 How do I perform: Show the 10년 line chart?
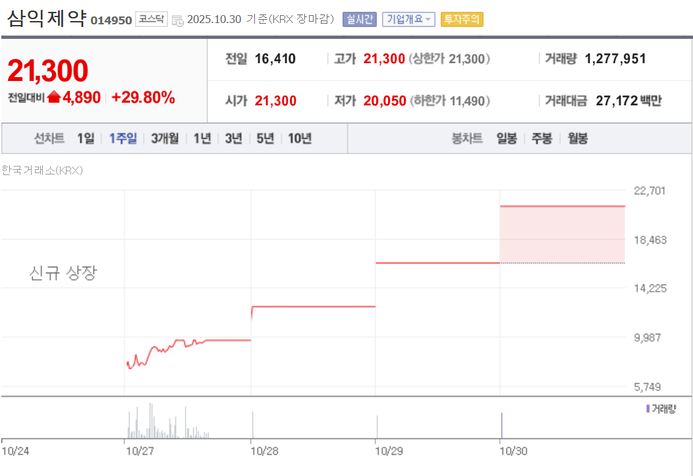coord(299,139)
